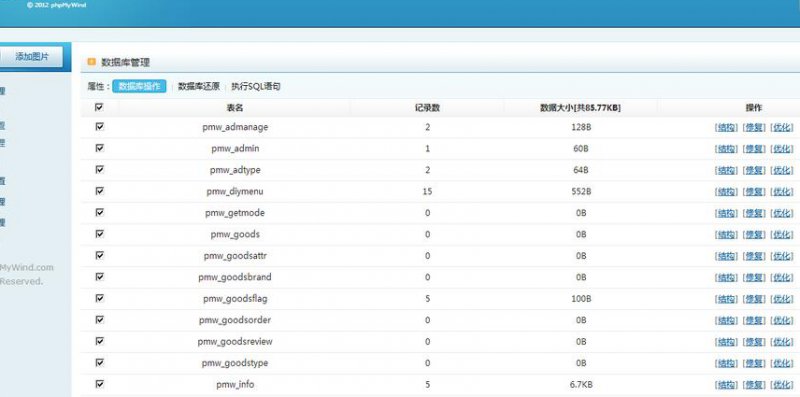
Task: Switch to the 数据库操作 tab
Action: [139, 86]
